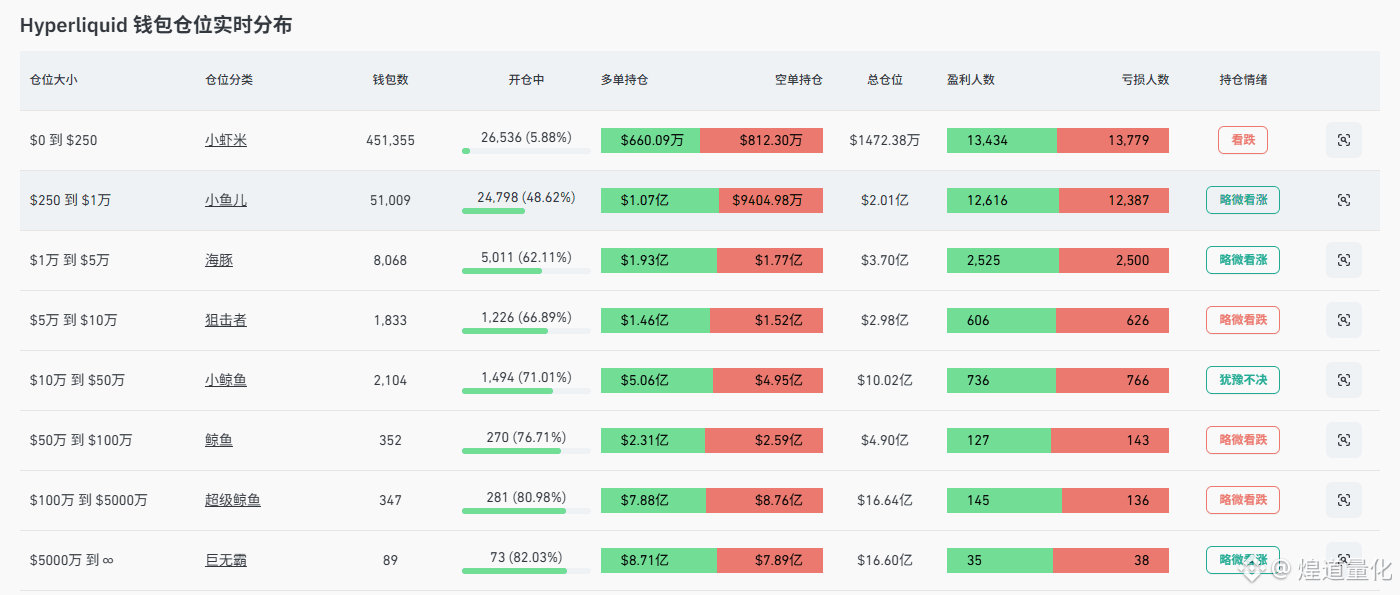Click the 48.62% open-position progress bar

tap(526, 211)
